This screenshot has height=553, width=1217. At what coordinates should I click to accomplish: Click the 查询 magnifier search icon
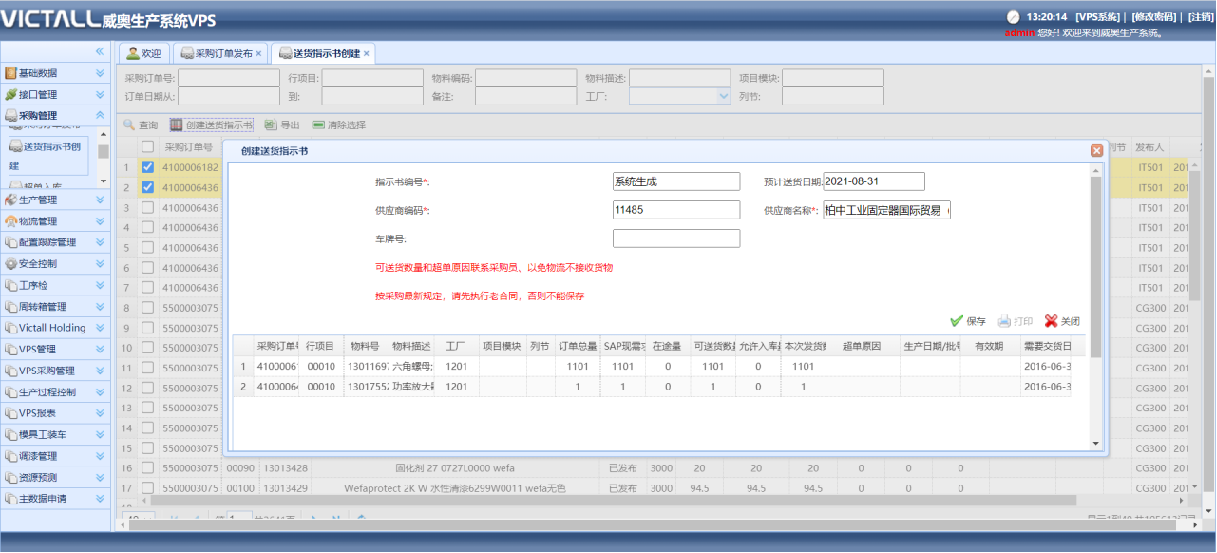(x=129, y=125)
